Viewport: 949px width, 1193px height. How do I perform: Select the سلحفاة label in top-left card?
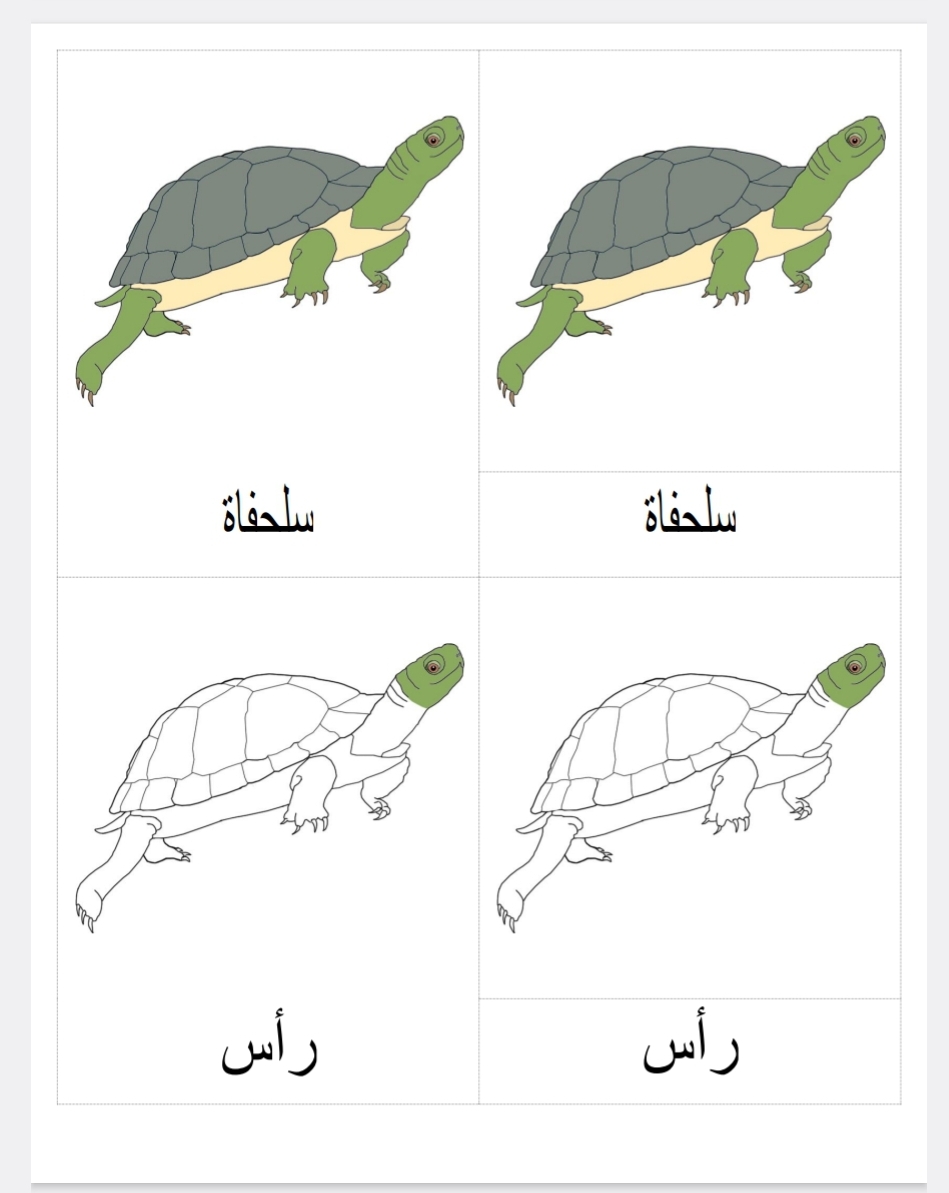click(x=268, y=511)
